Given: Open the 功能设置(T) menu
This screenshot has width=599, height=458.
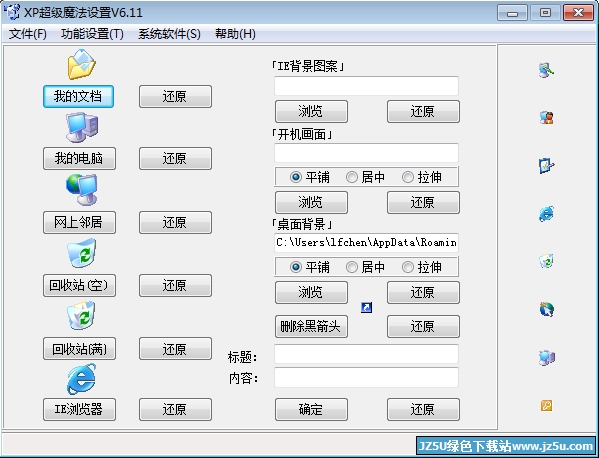Looking at the screenshot, I should pyautogui.click(x=92, y=34).
